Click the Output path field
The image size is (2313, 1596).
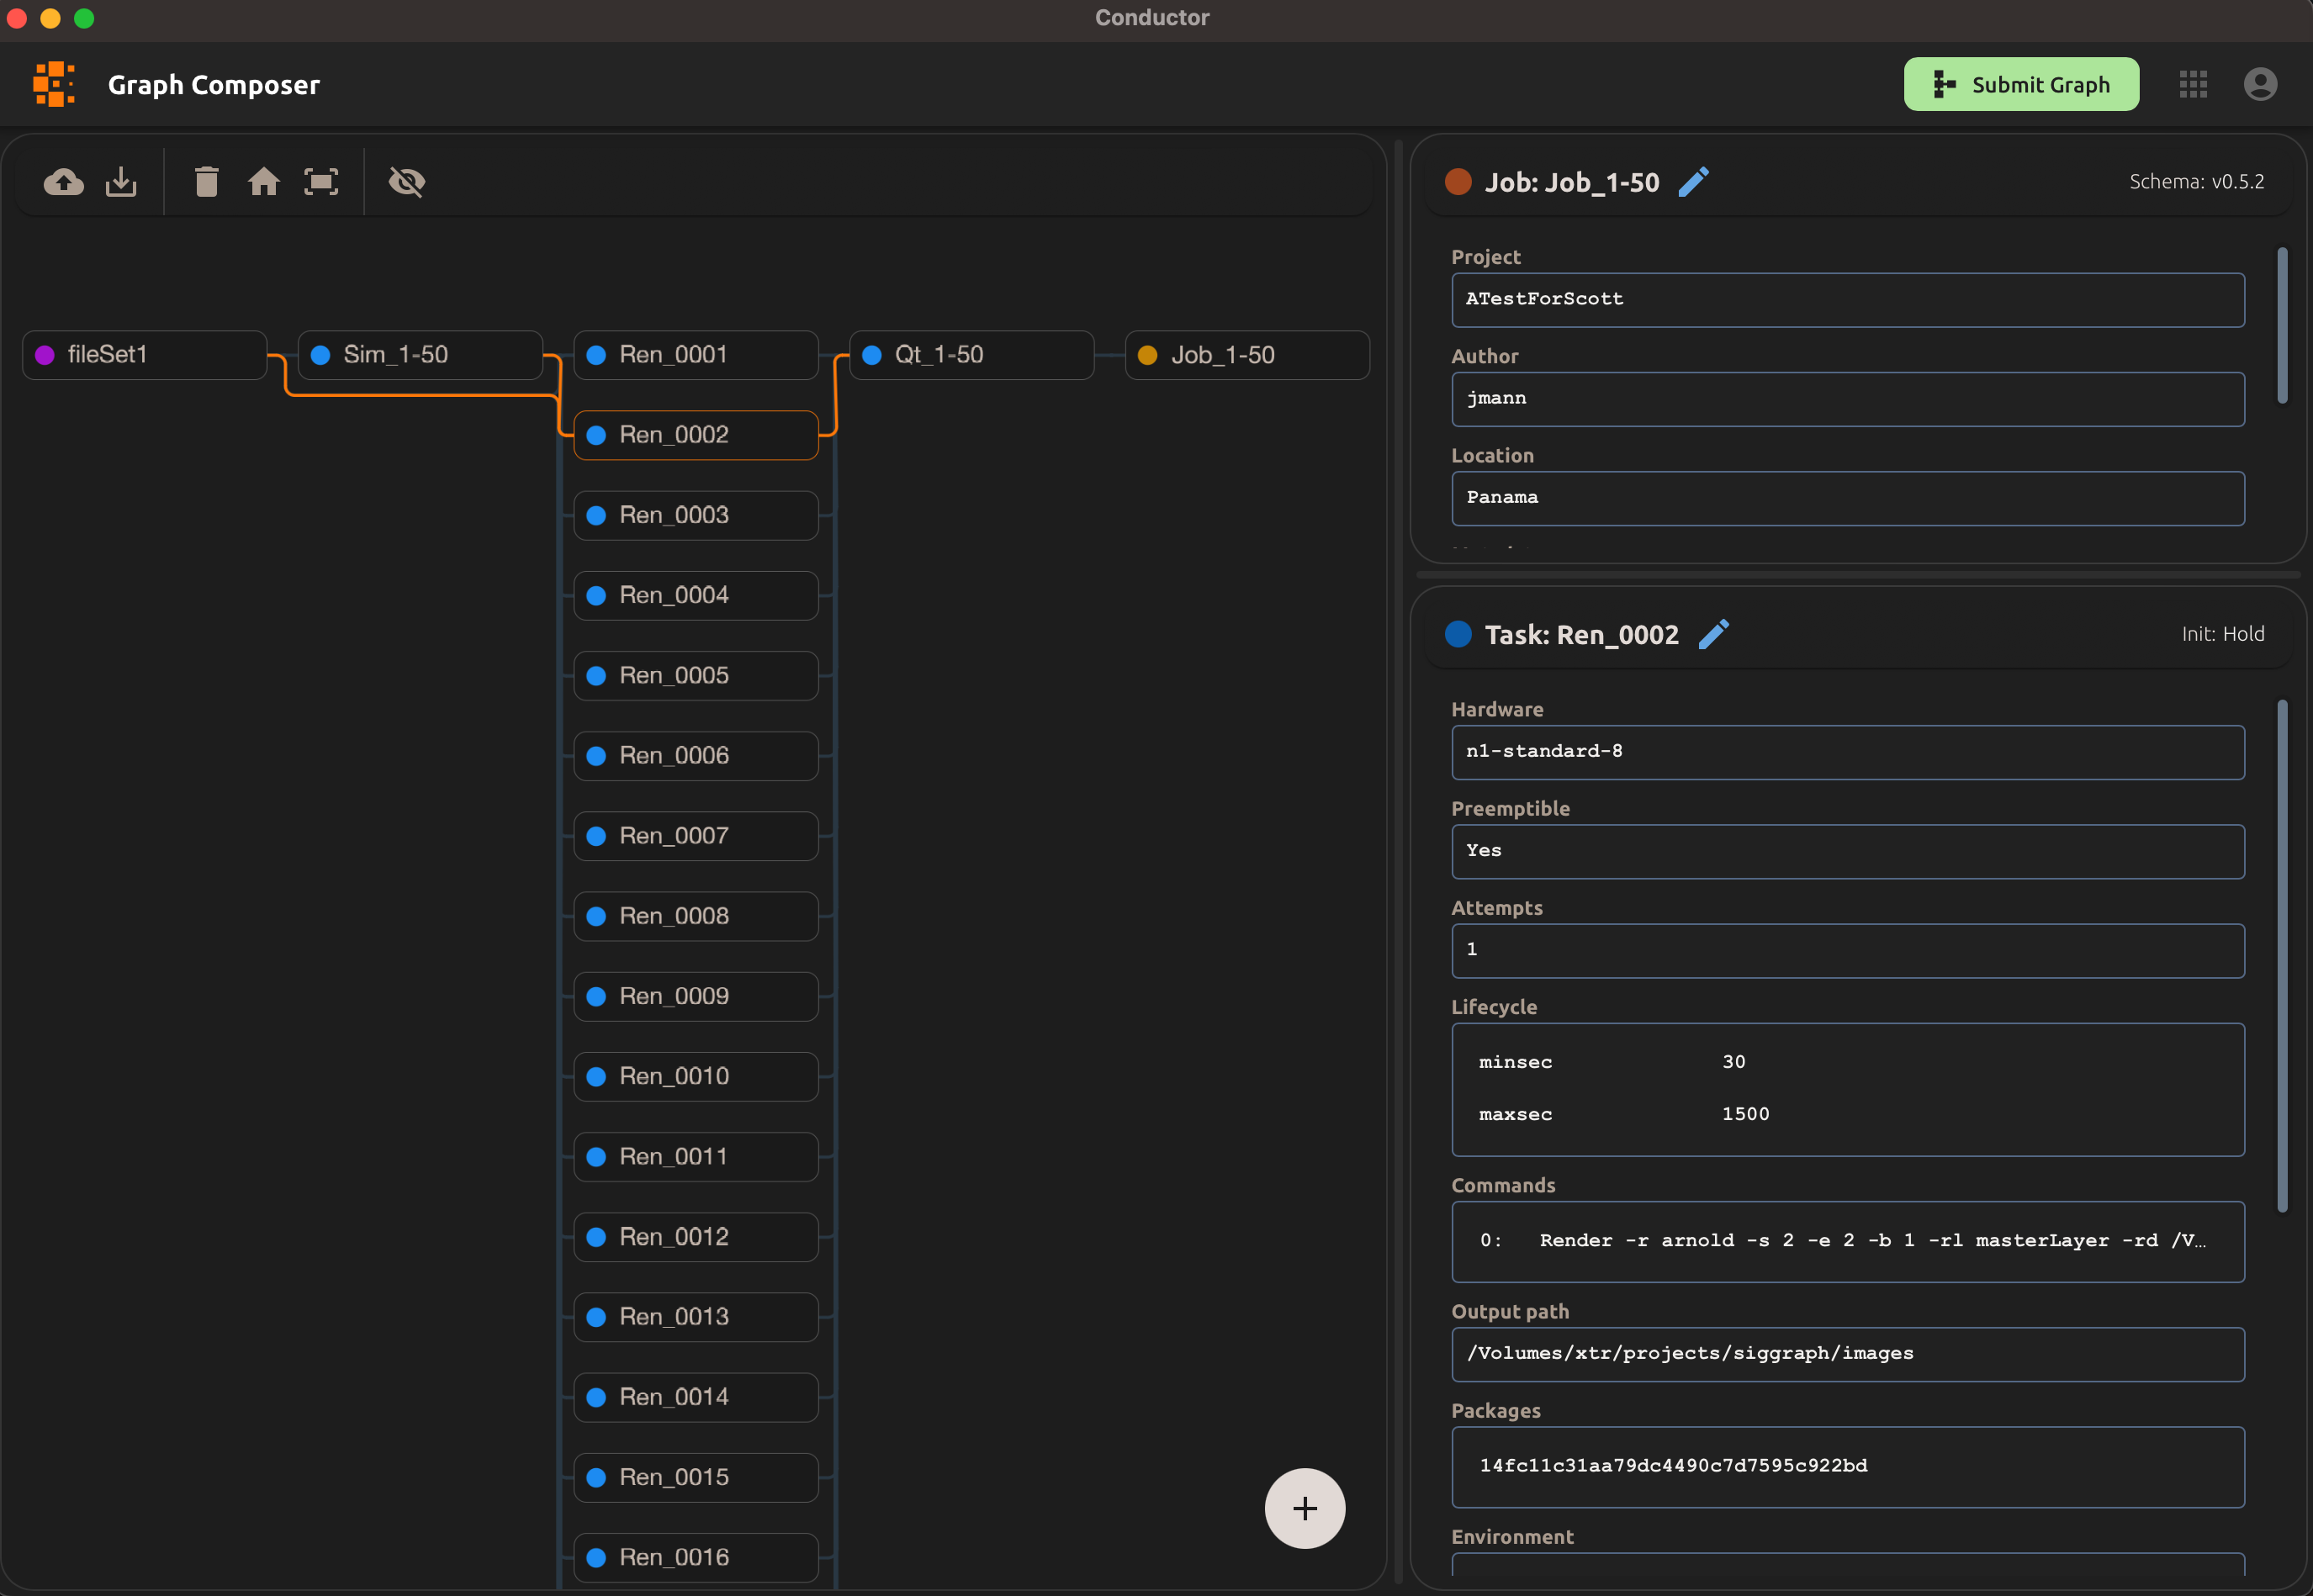pos(1848,1354)
